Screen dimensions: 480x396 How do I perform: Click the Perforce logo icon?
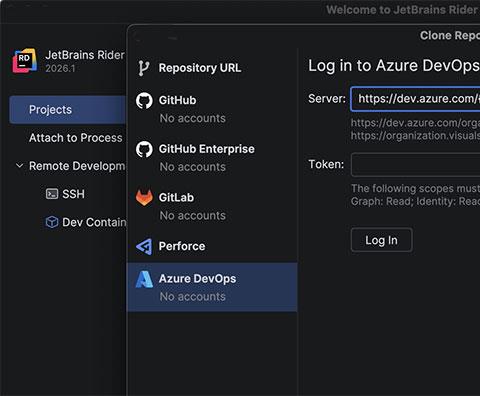[x=144, y=246]
